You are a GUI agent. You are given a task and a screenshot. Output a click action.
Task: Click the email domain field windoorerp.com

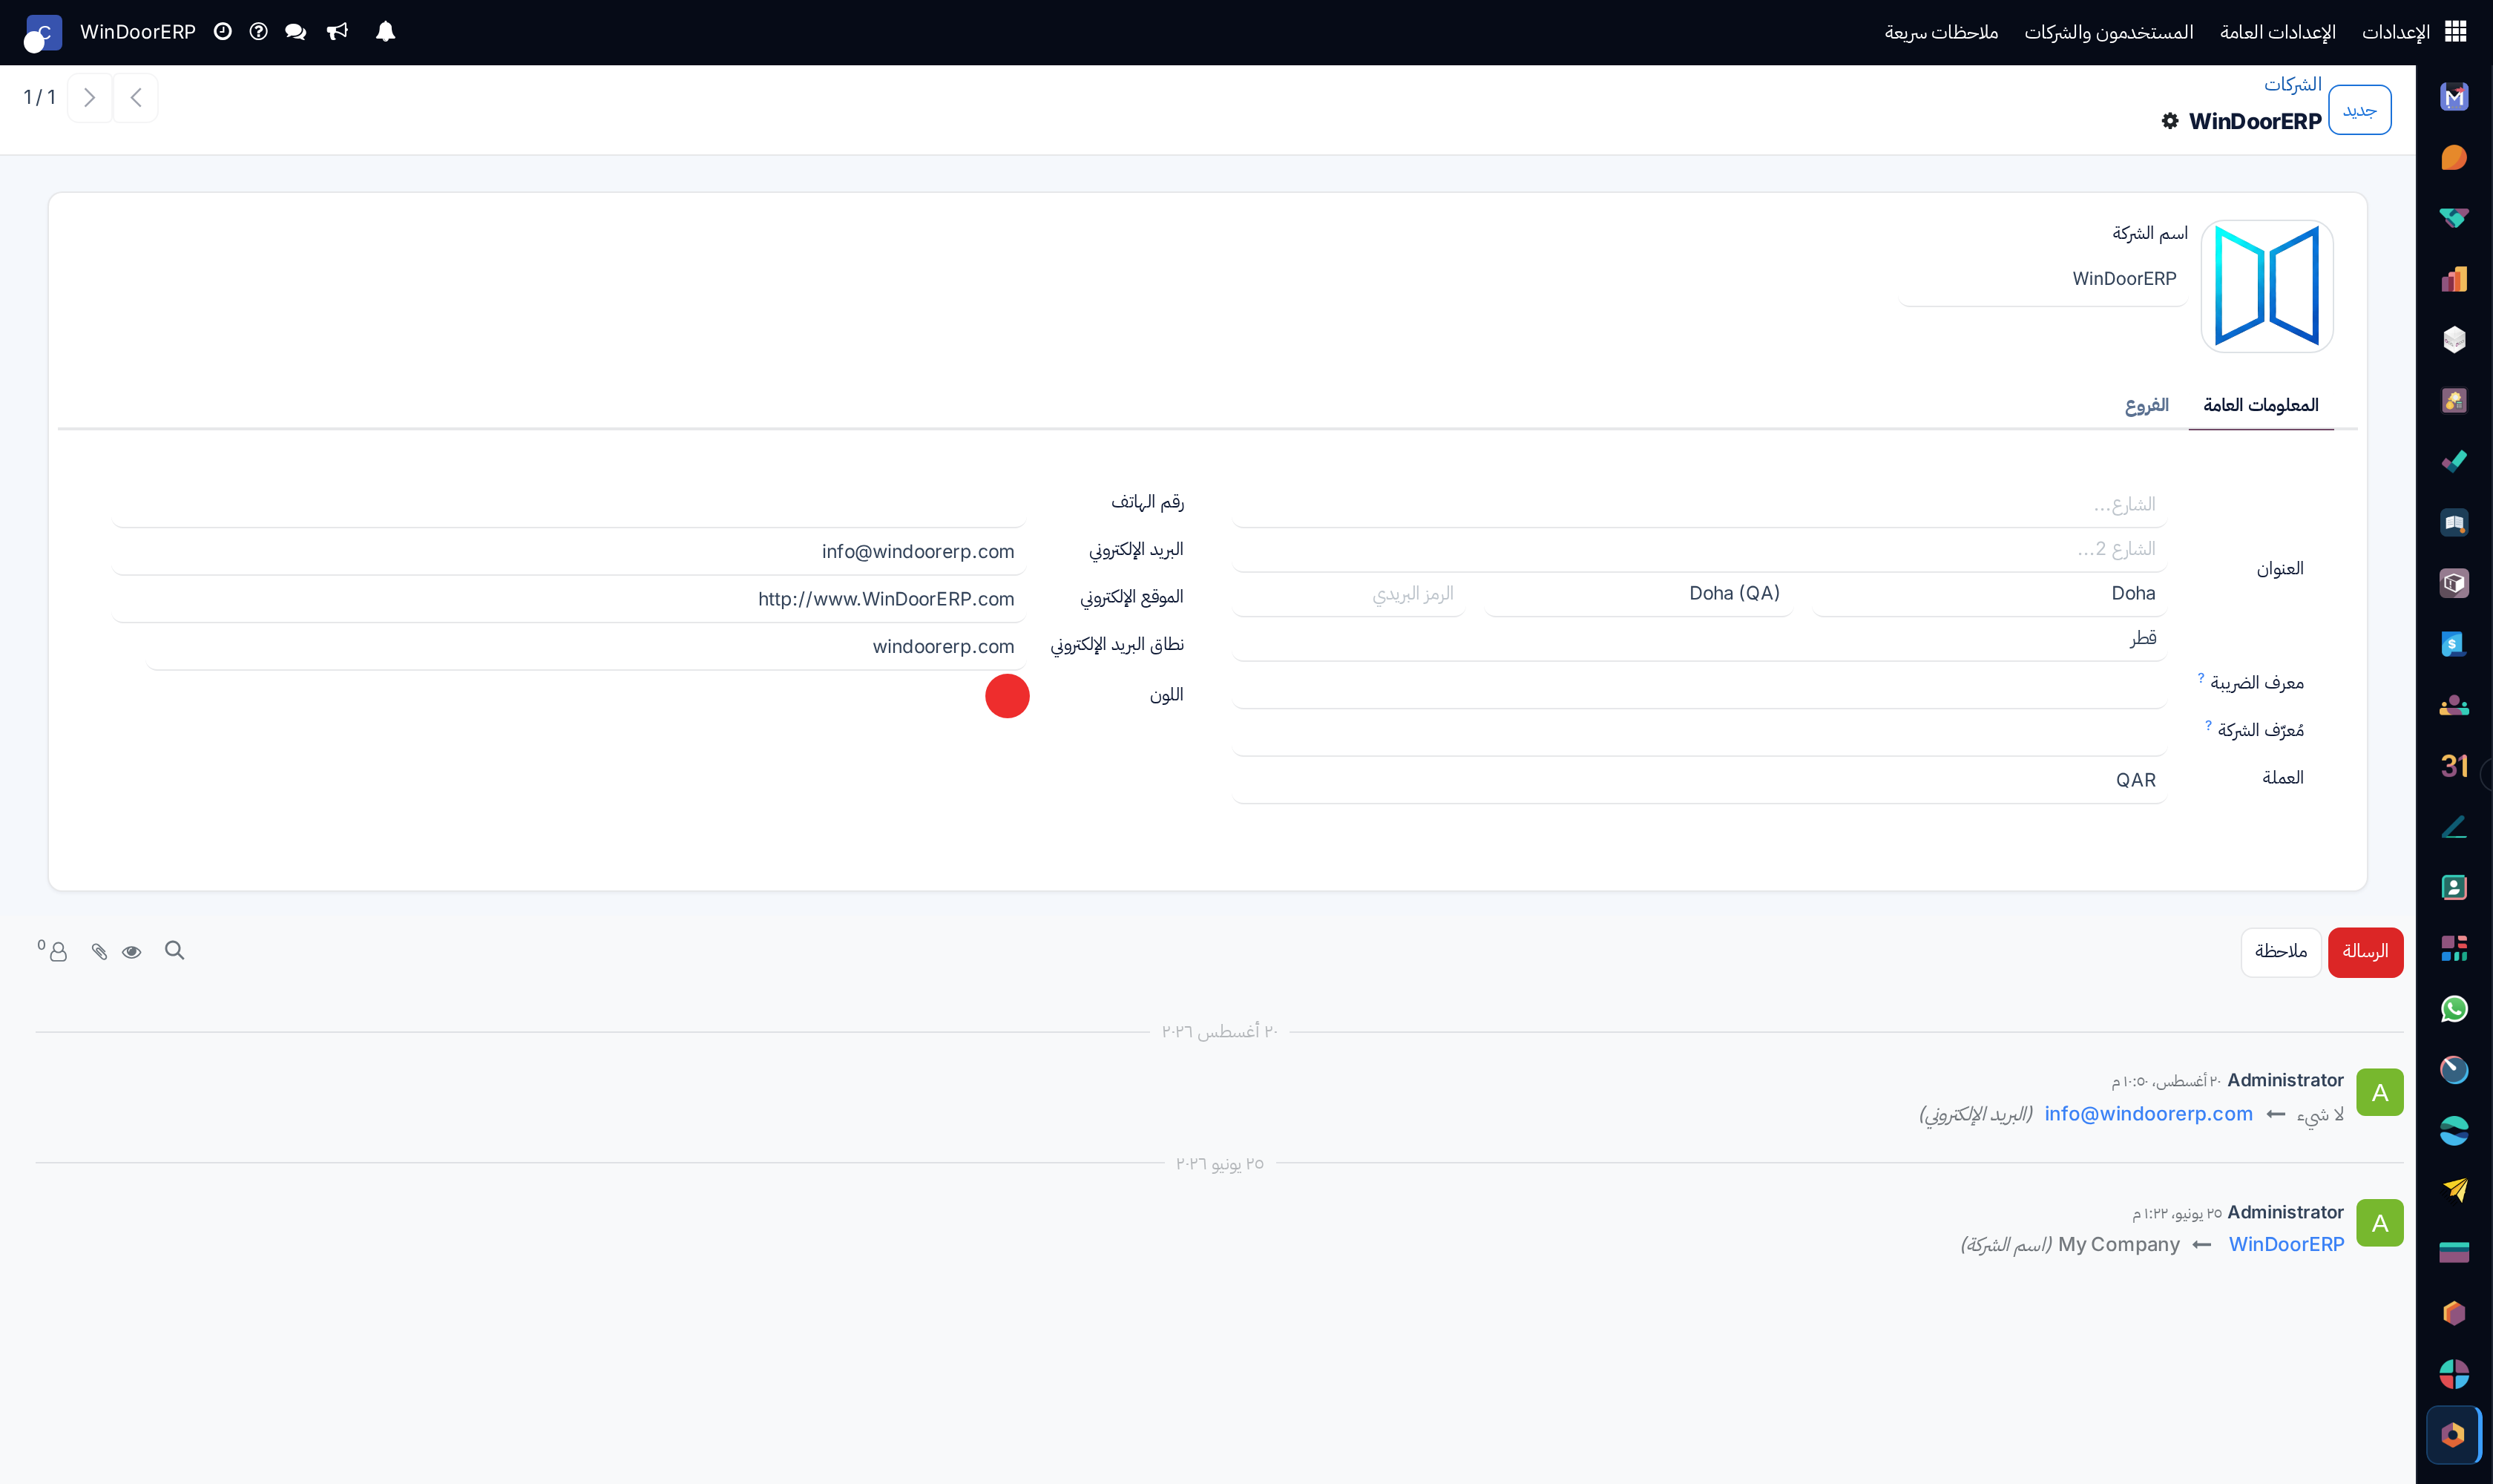(x=585, y=647)
